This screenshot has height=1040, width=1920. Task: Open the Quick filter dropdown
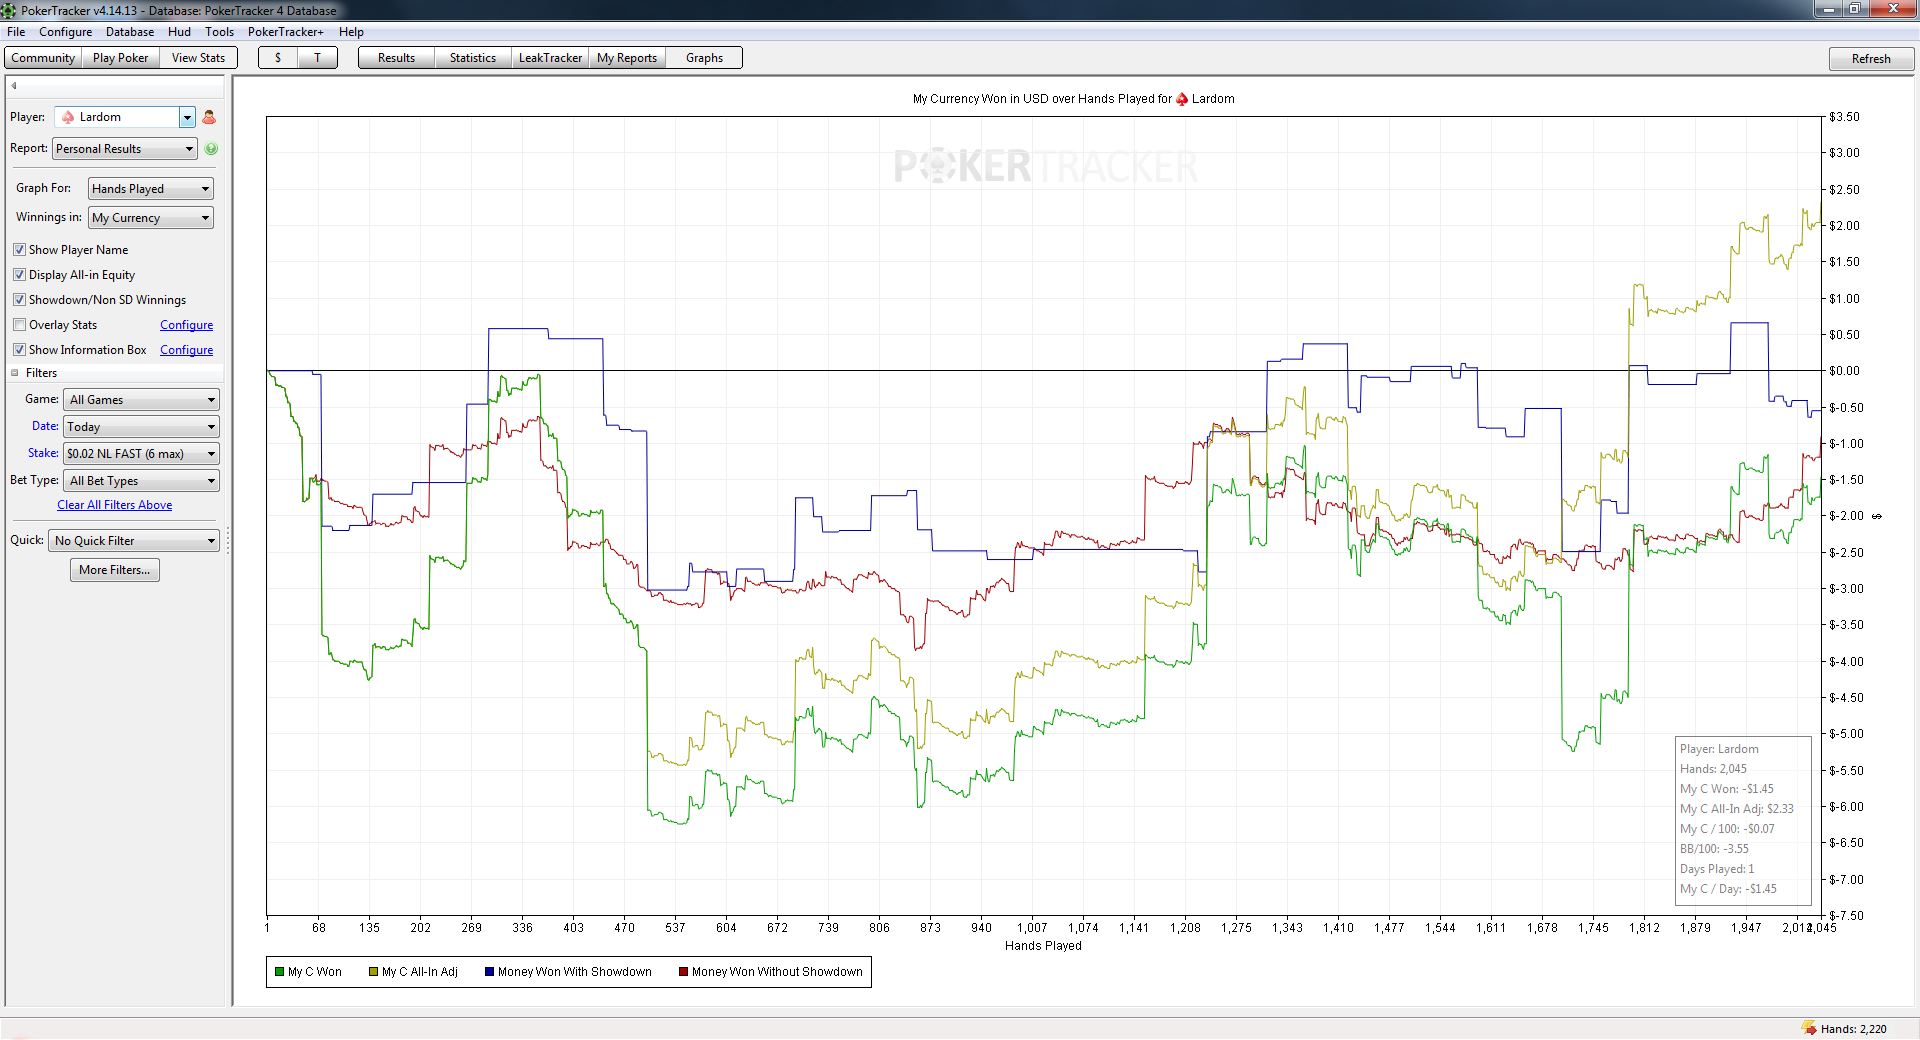pyautogui.click(x=134, y=541)
